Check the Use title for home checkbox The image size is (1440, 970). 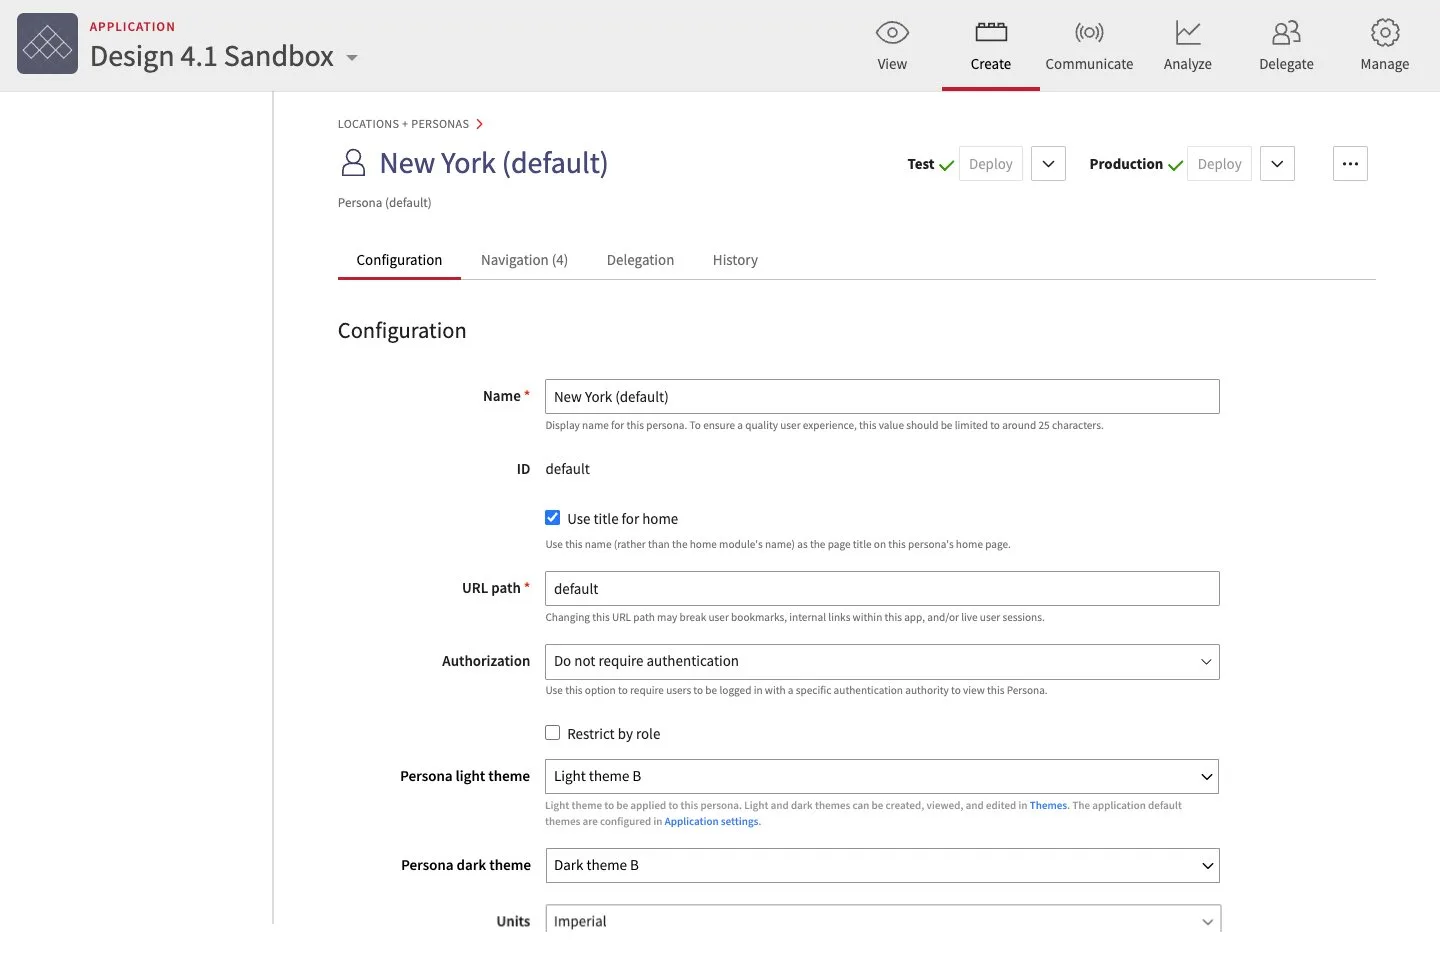point(552,518)
